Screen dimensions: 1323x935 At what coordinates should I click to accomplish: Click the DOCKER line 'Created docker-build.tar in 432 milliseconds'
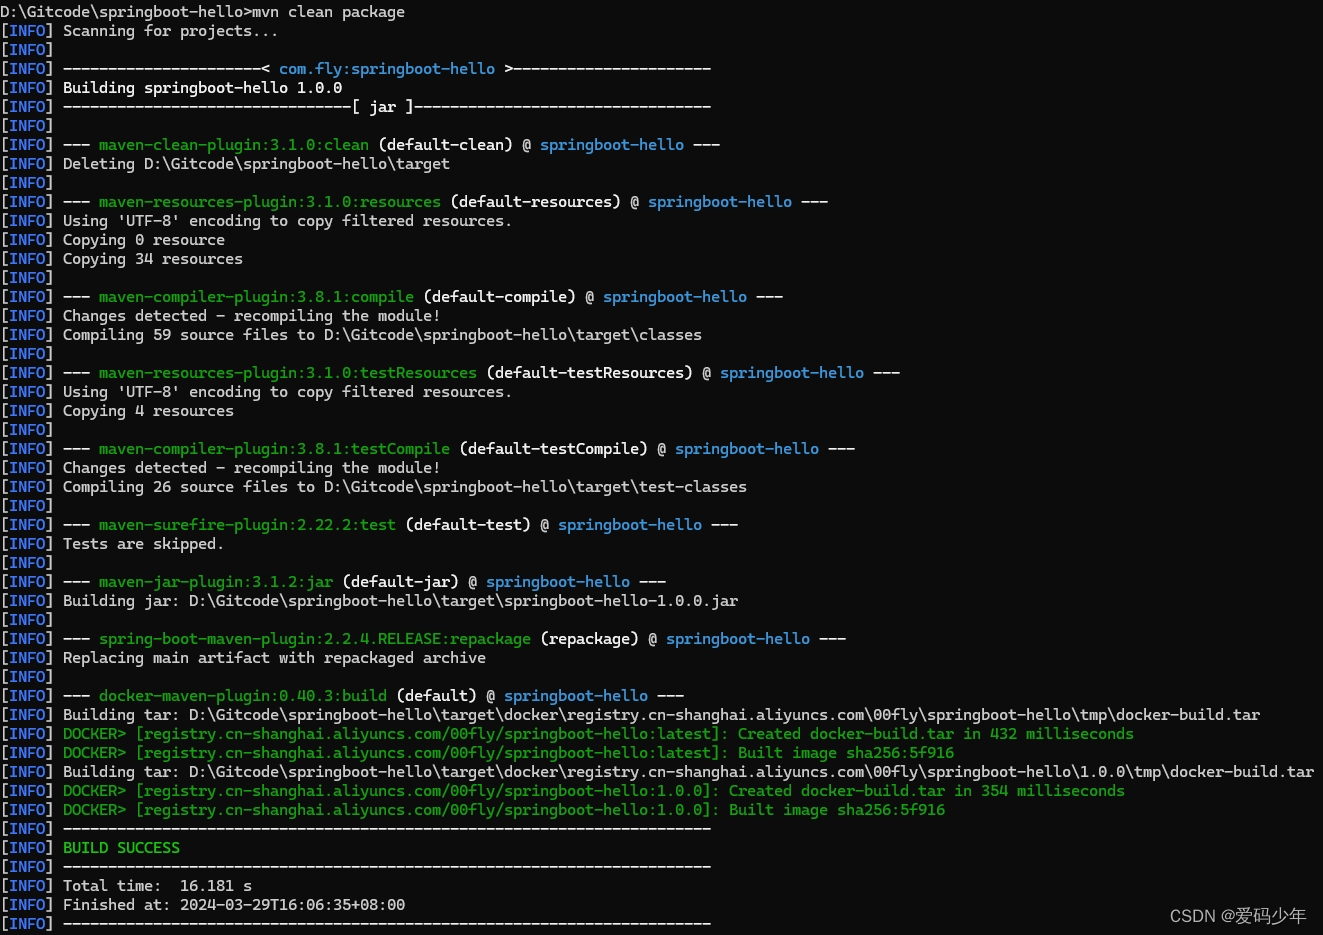598,734
